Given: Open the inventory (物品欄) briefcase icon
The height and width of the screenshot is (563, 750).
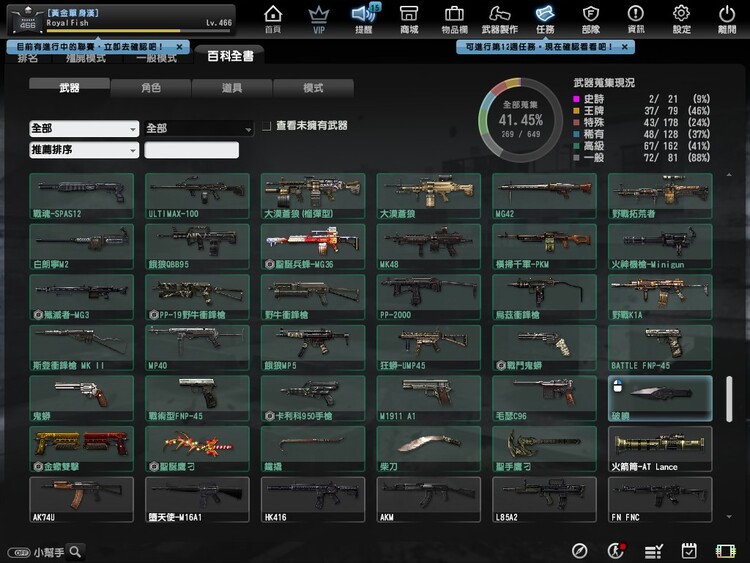Looking at the screenshot, I should pos(454,19).
